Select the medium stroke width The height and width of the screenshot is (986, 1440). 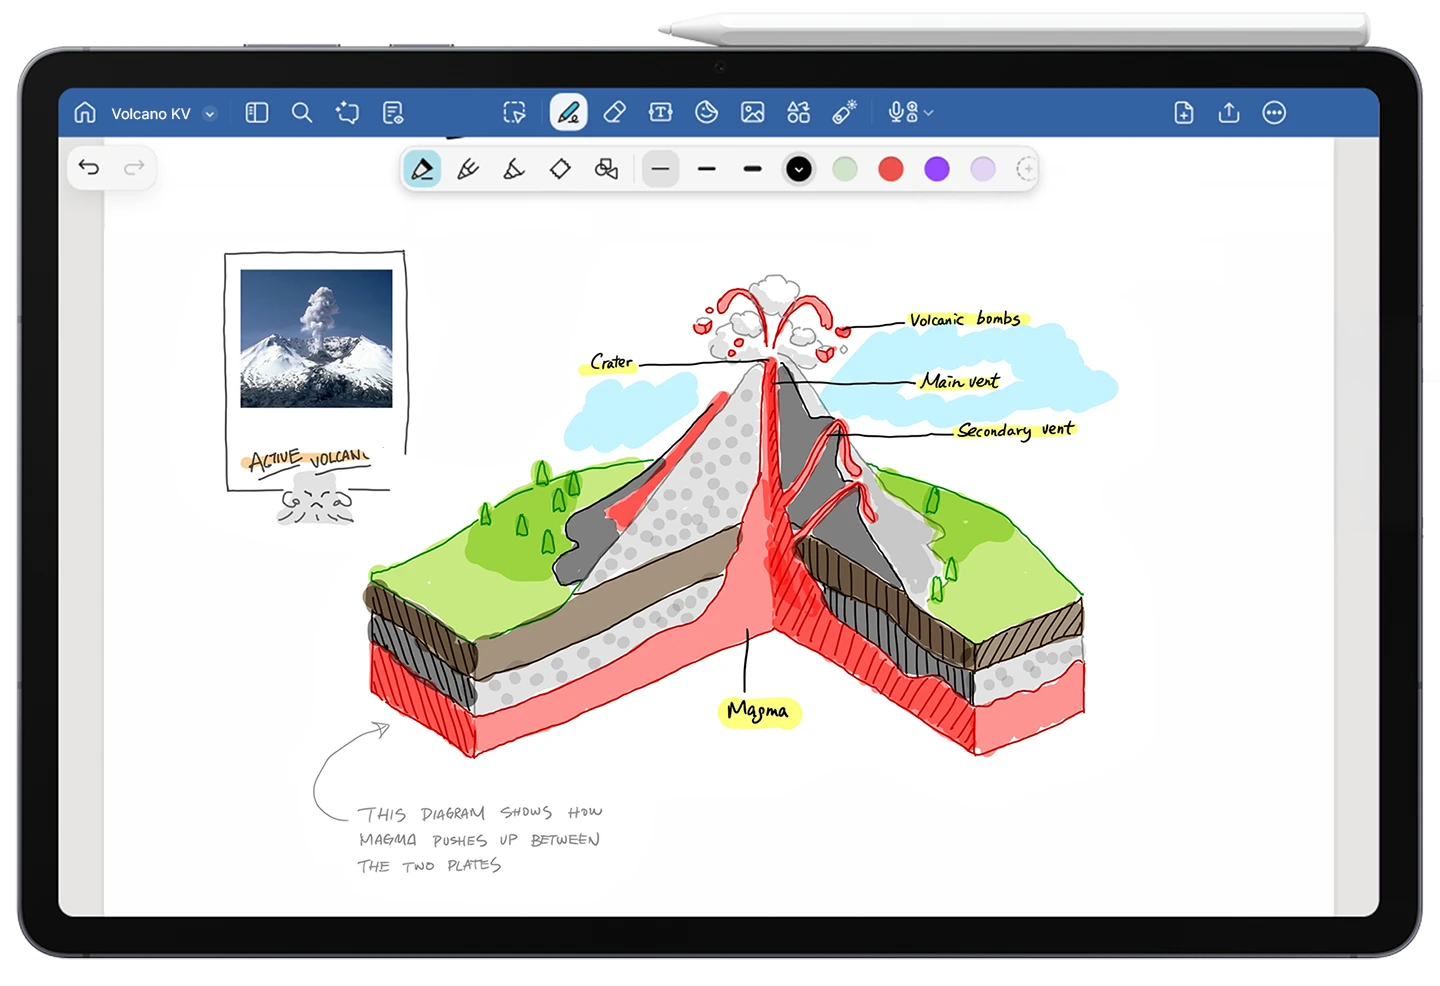click(707, 169)
